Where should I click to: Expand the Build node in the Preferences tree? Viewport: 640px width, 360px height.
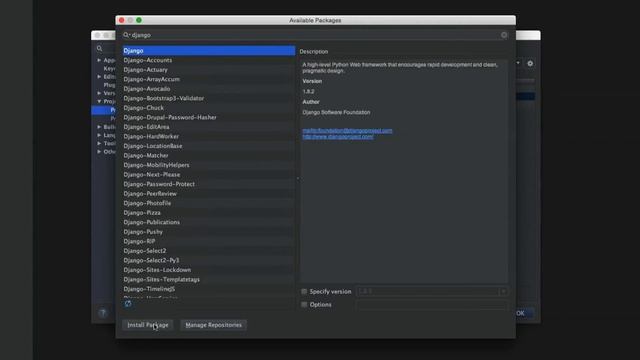99,127
